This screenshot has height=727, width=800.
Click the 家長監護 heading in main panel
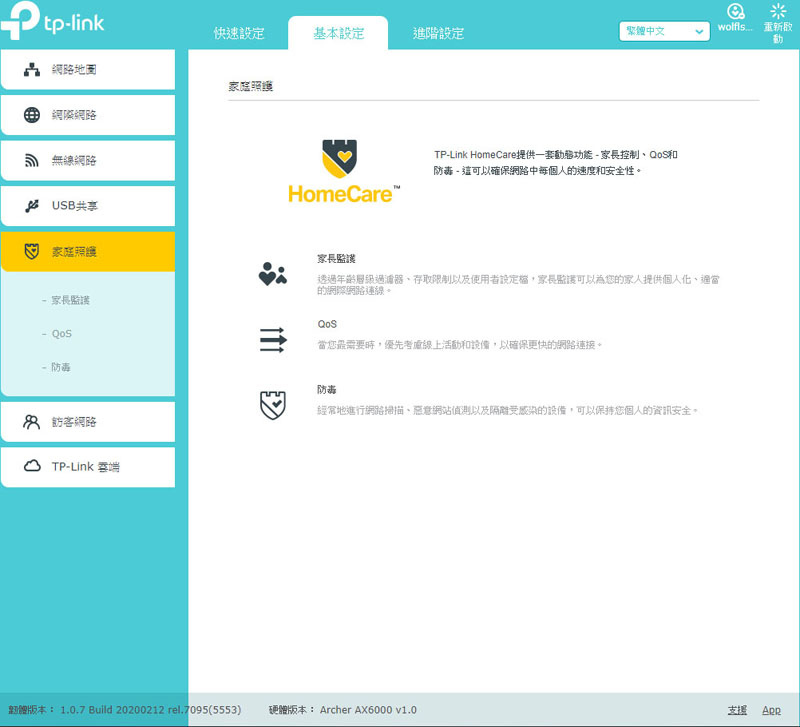coord(336,259)
